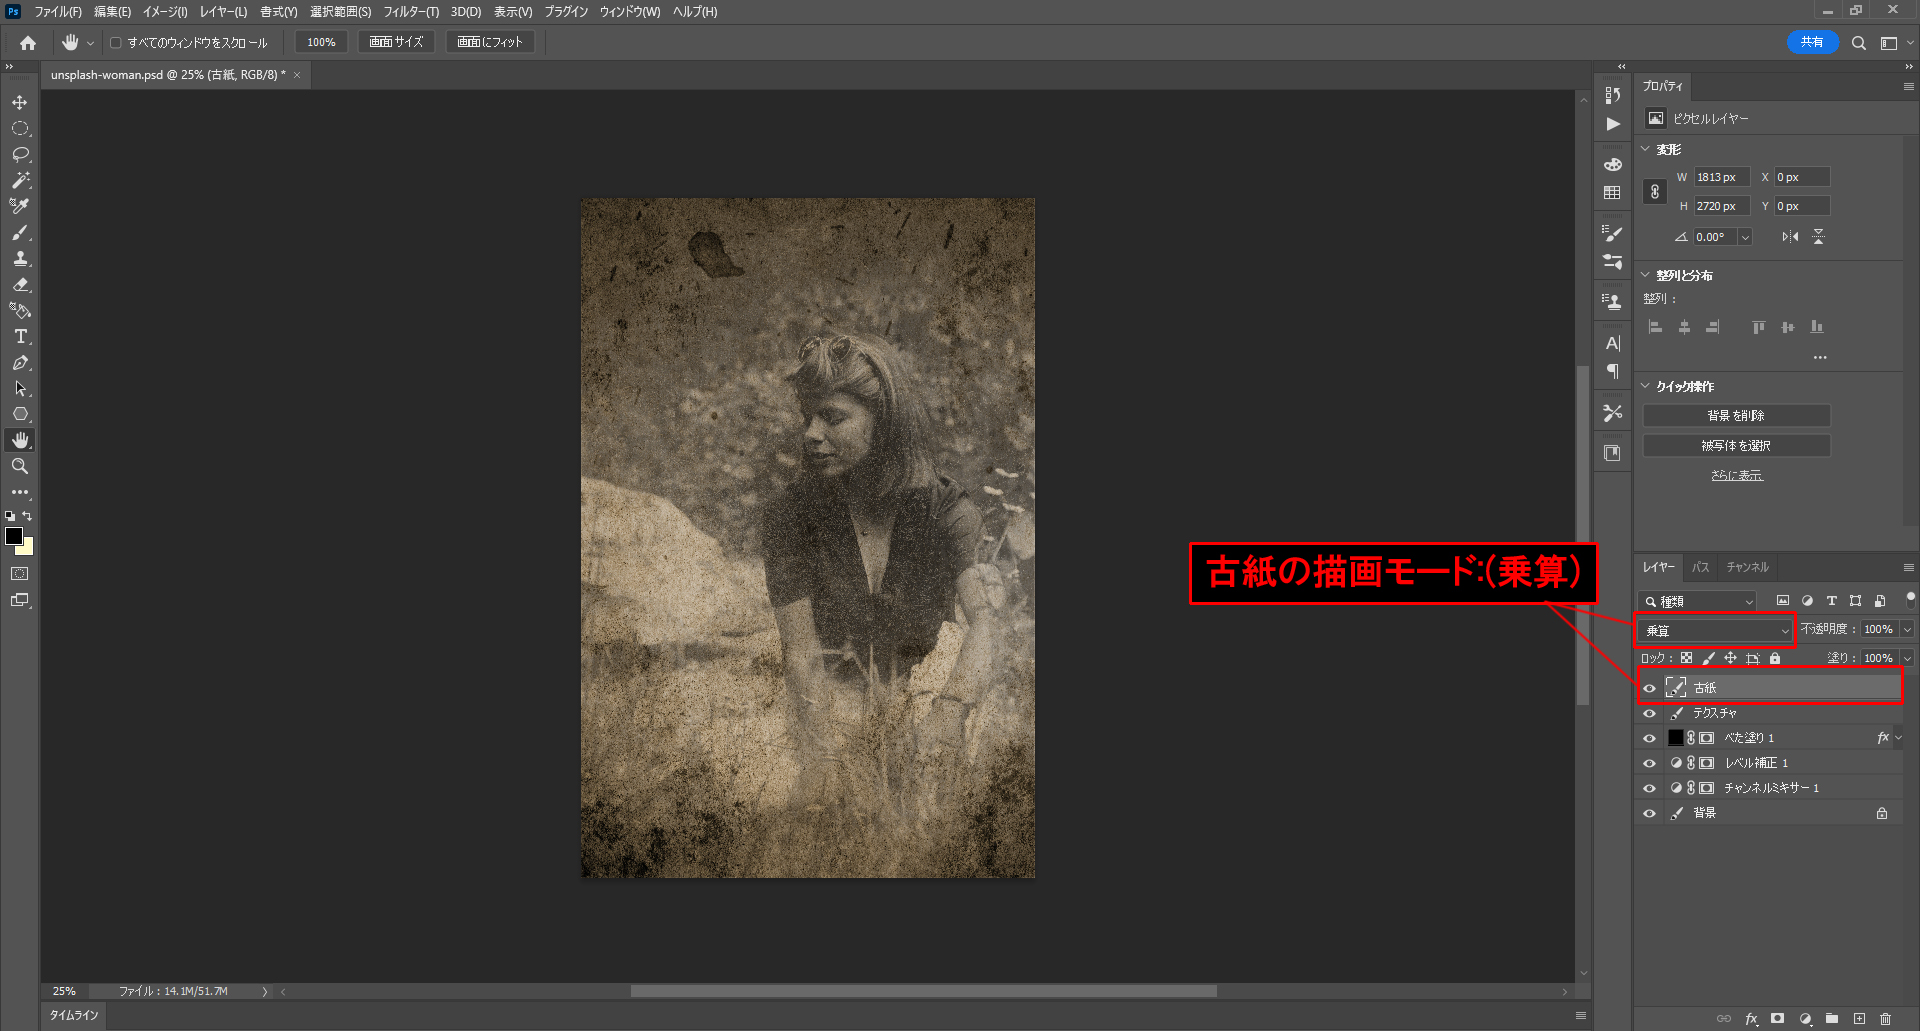
Task: Select the Zoom tool in toolbar
Action: (20, 467)
